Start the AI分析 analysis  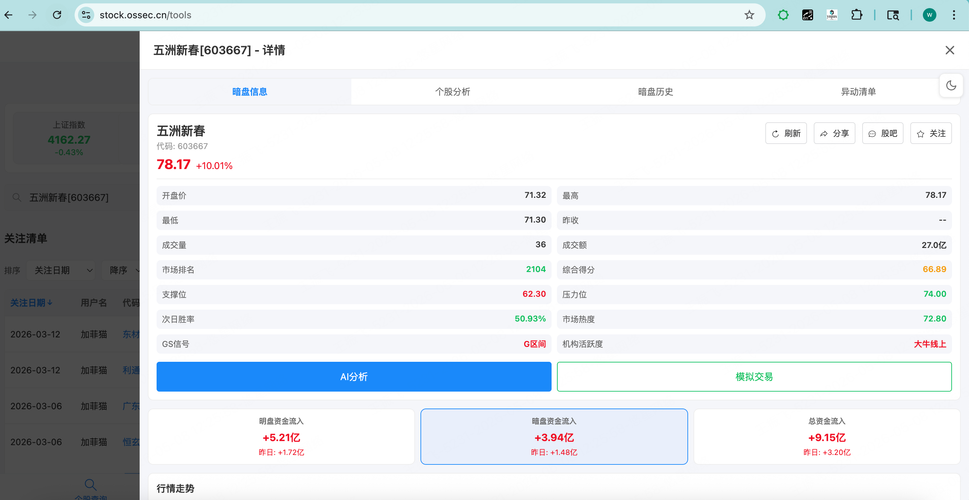point(354,376)
